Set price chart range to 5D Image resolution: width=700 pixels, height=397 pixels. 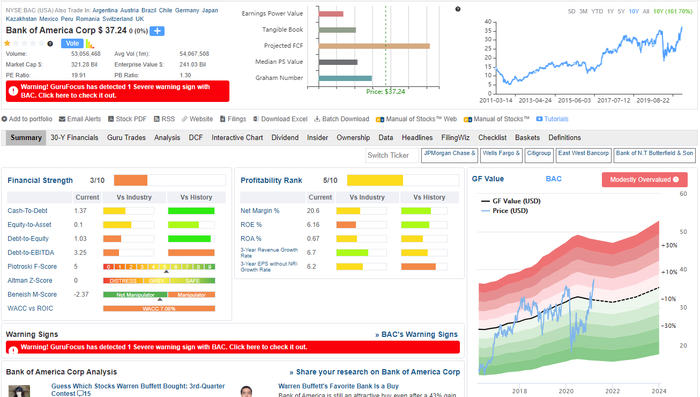571,12
